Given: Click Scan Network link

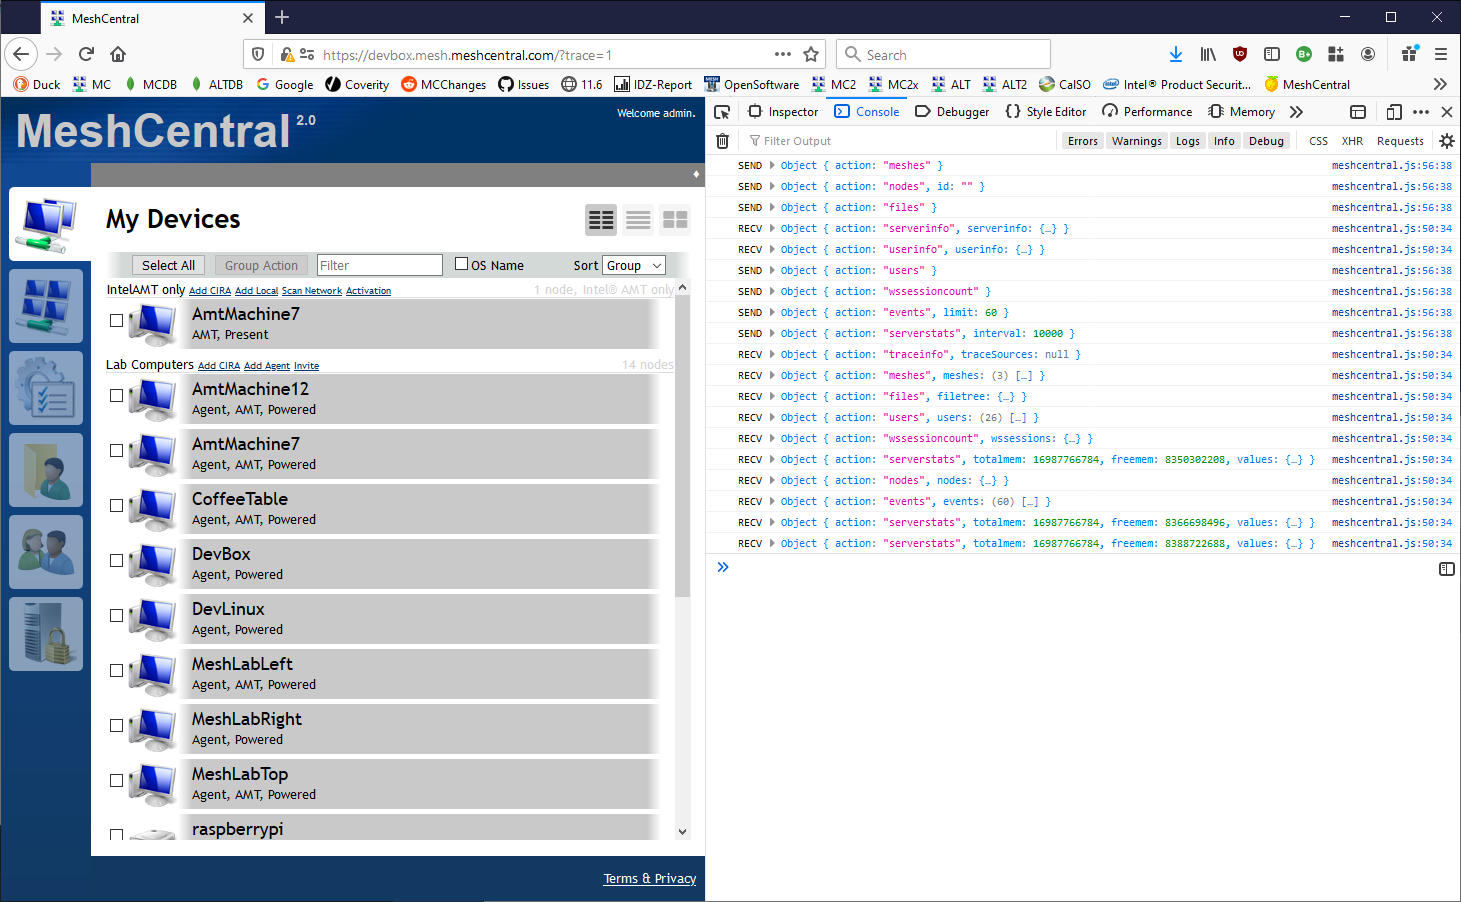Looking at the screenshot, I should tap(312, 291).
